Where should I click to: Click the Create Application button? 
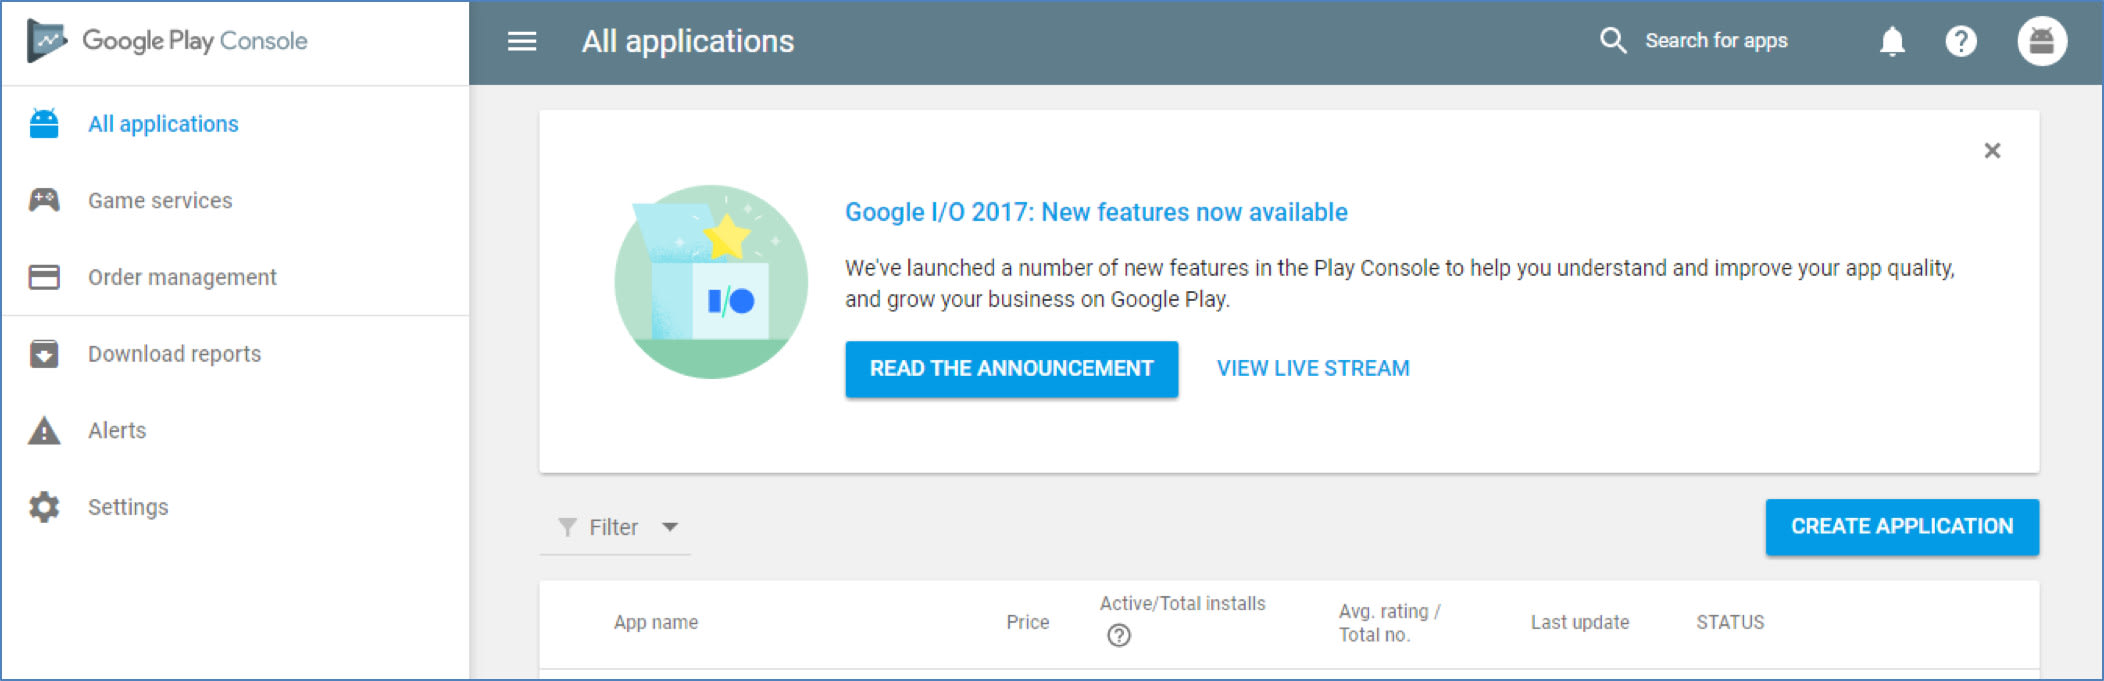[x=1901, y=526]
